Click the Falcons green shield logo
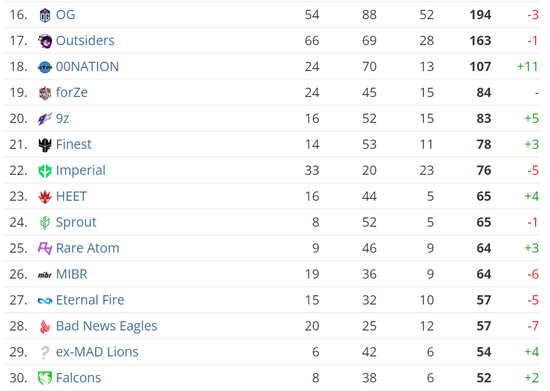The image size is (550, 391). pyautogui.click(x=45, y=378)
